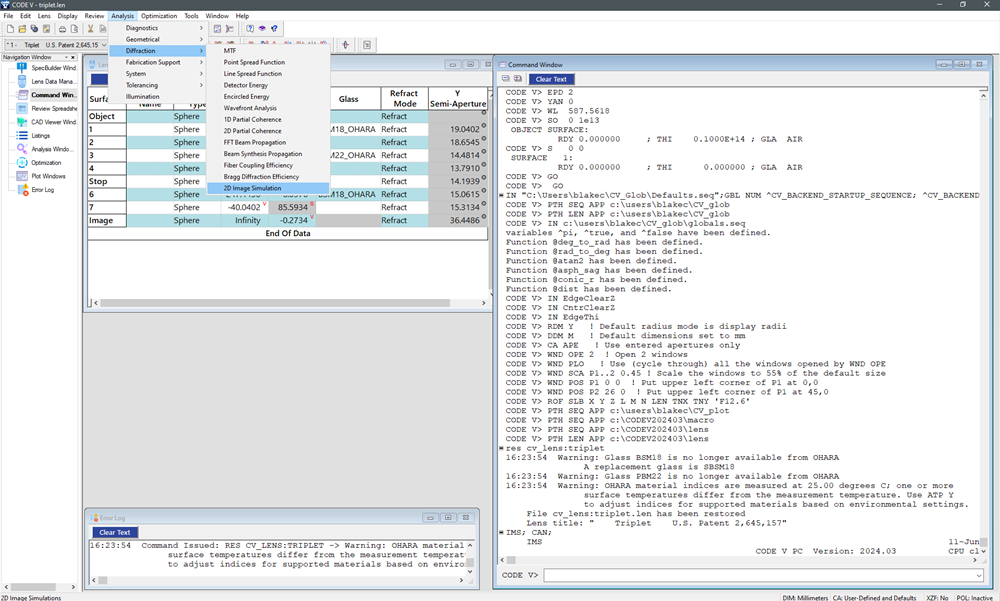
Task: Click the New lens toolbar icon
Action: (x=10, y=29)
